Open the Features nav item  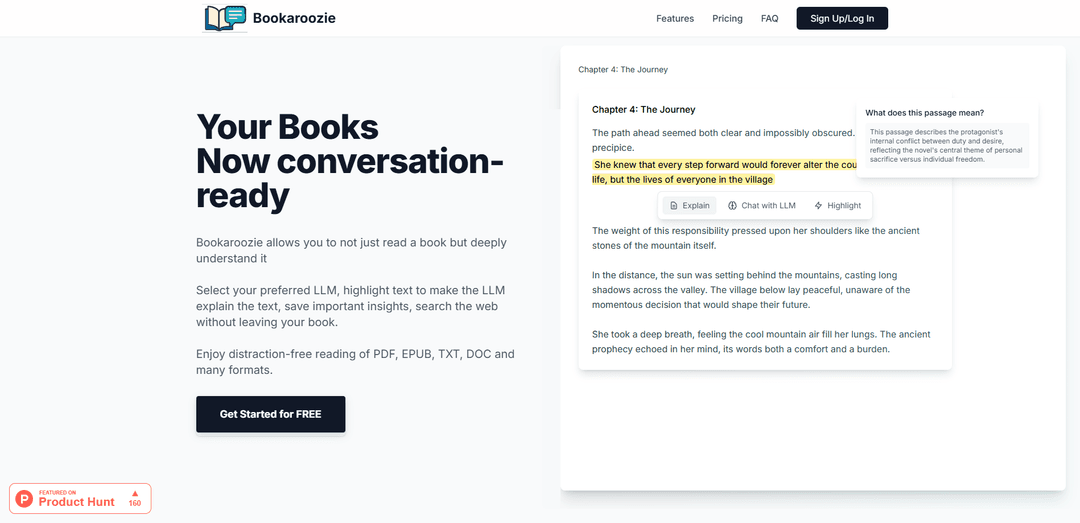pyautogui.click(x=675, y=19)
